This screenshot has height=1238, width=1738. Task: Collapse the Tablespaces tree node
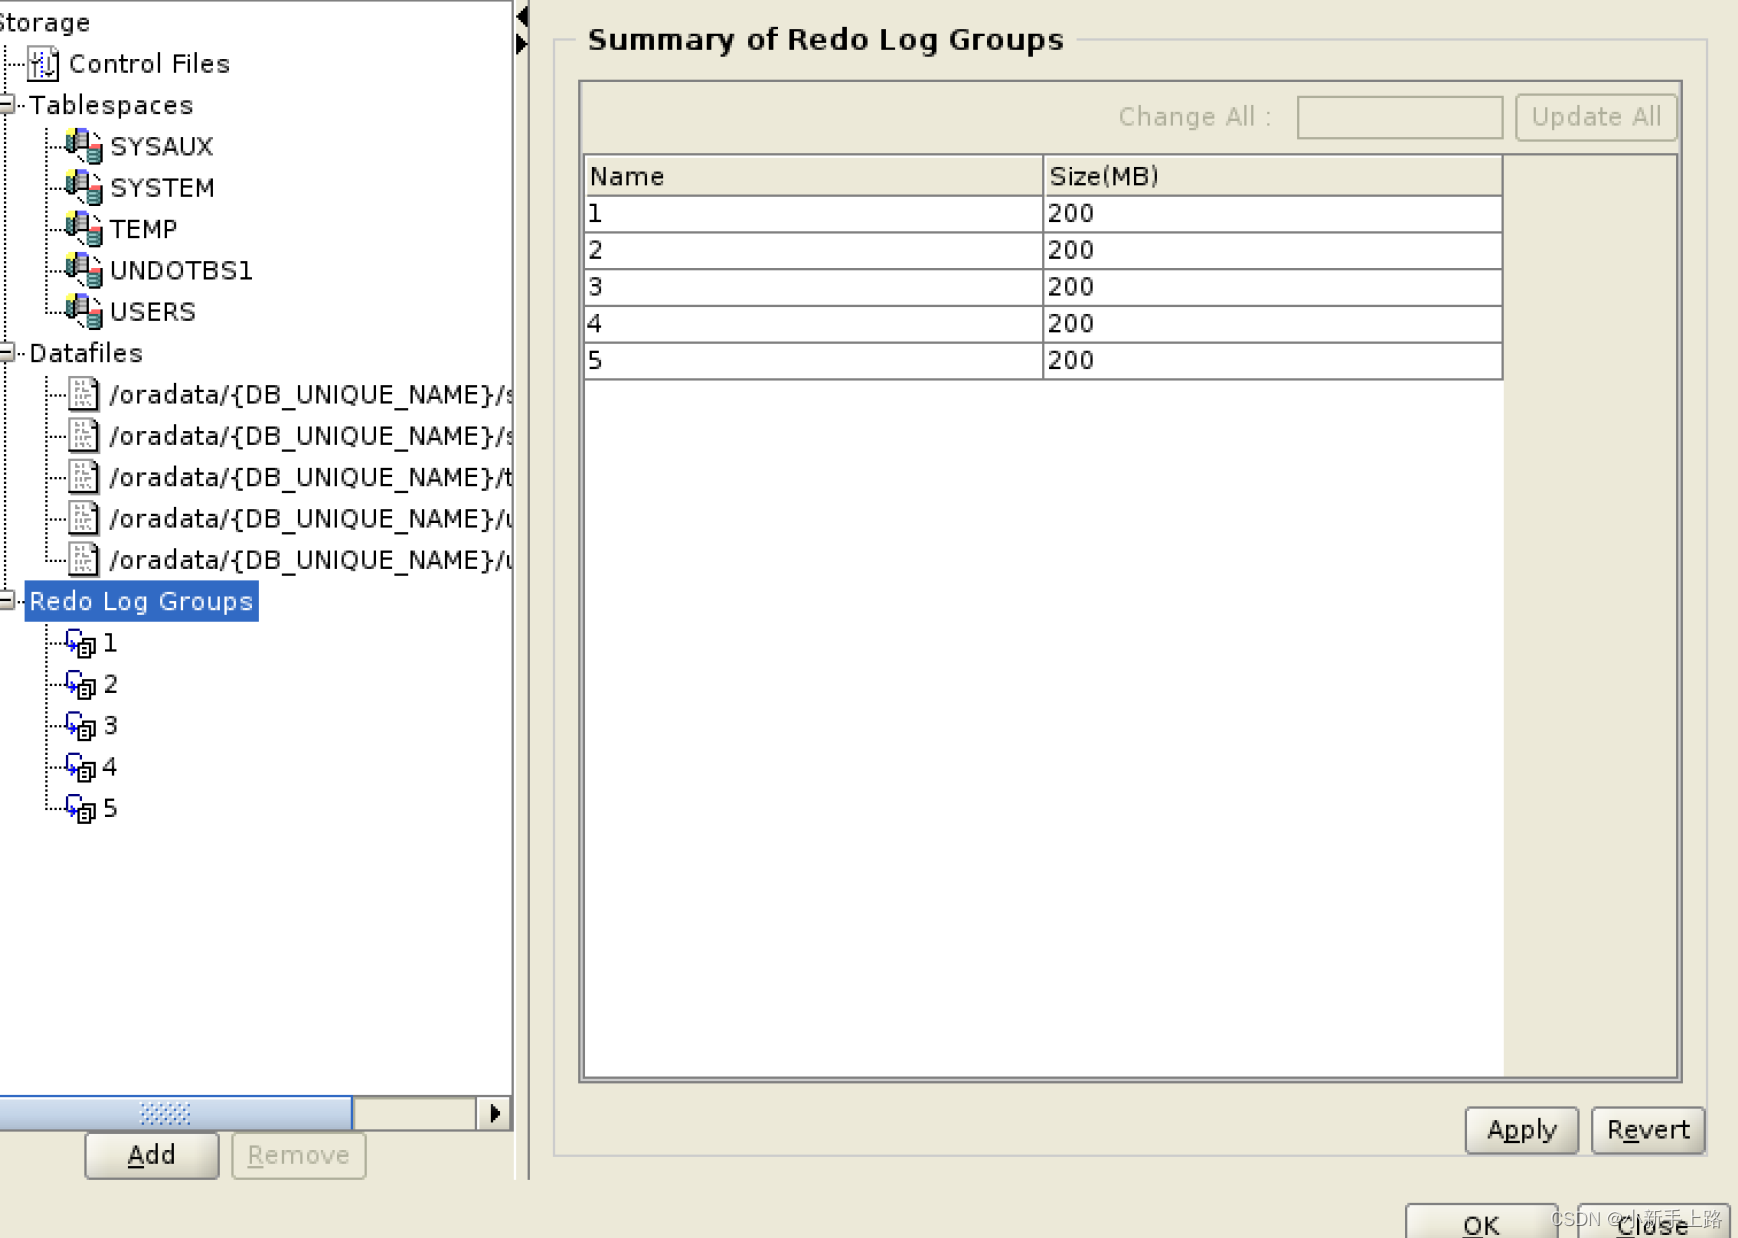click(x=7, y=104)
